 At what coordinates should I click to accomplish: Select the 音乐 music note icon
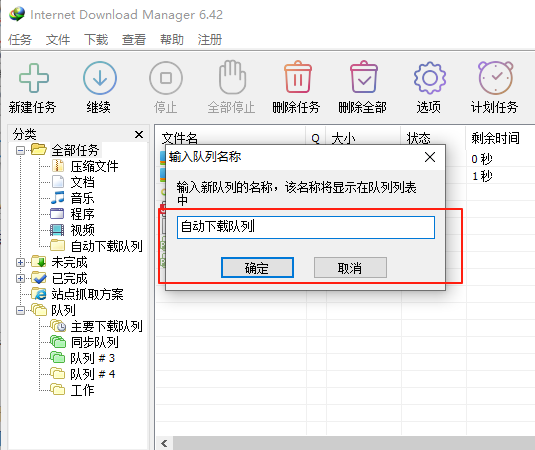tap(58, 198)
